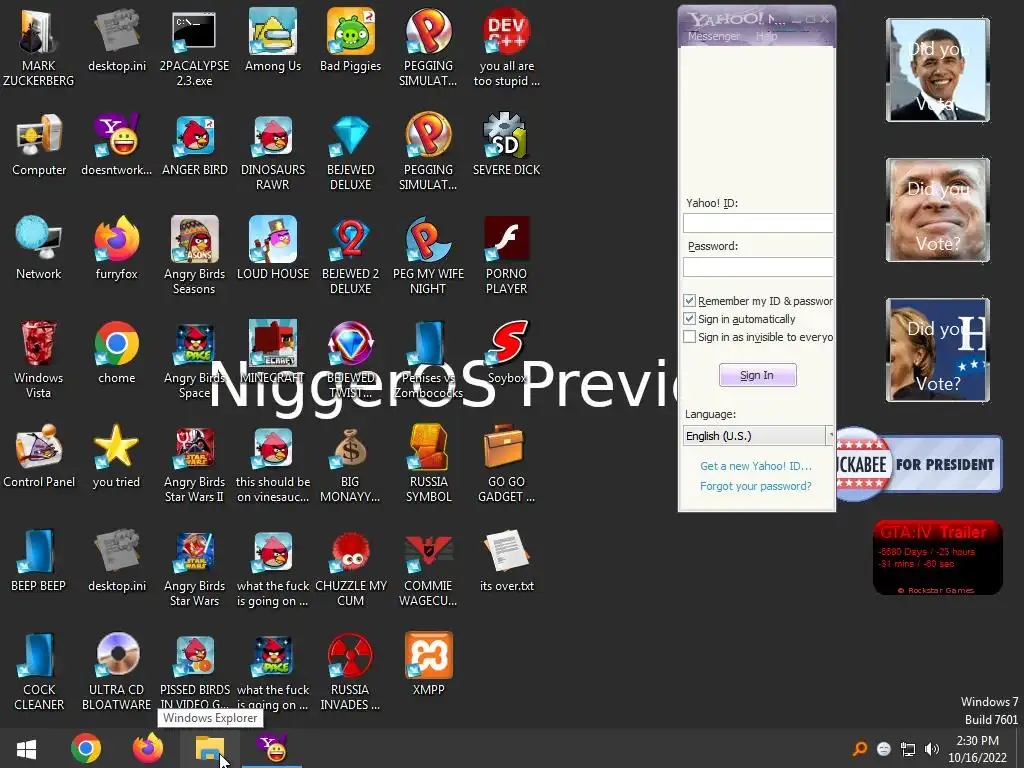This screenshot has width=1024, height=768.
Task: Select the BIG MONAYY money bag icon
Action: pyautogui.click(x=351, y=464)
